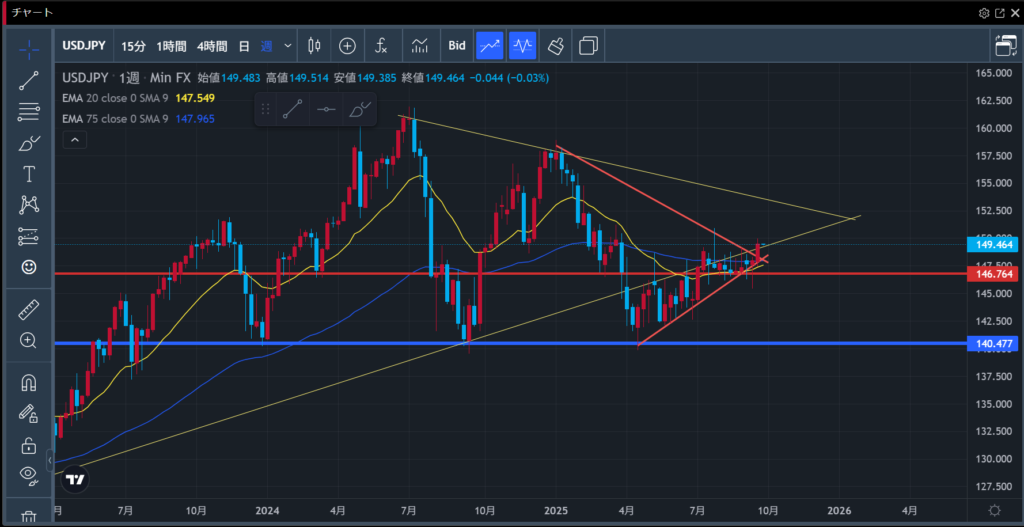Expand the timeframe dropdown chevron
Screen dimensions: 1024x527
point(289,46)
